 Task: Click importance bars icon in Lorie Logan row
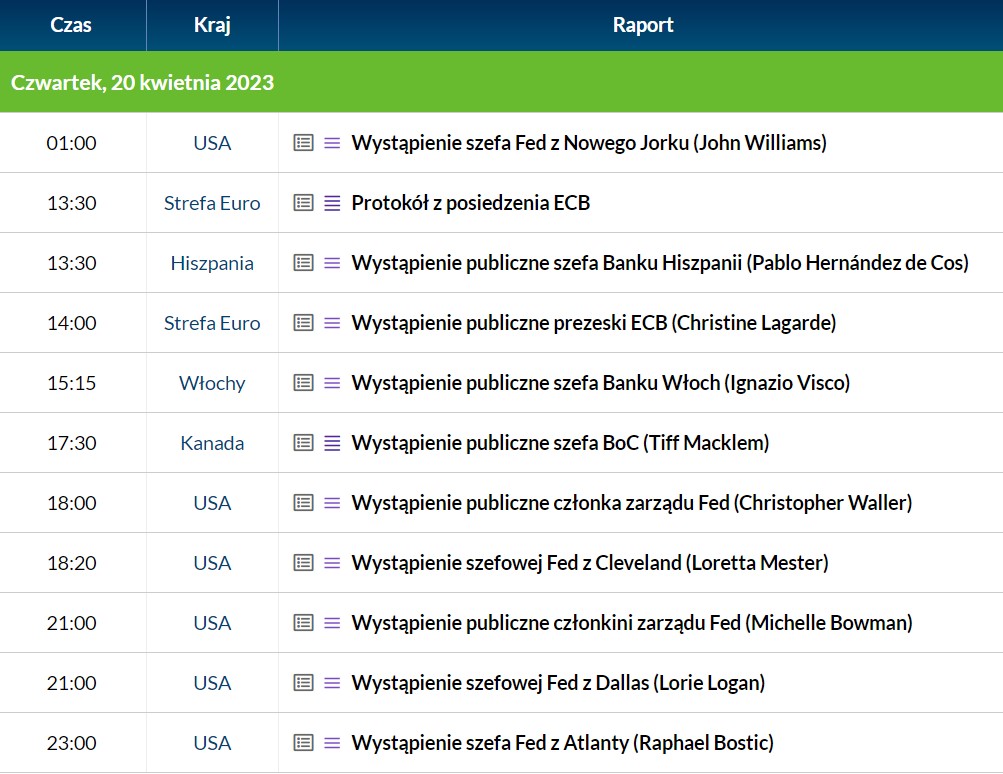point(332,683)
